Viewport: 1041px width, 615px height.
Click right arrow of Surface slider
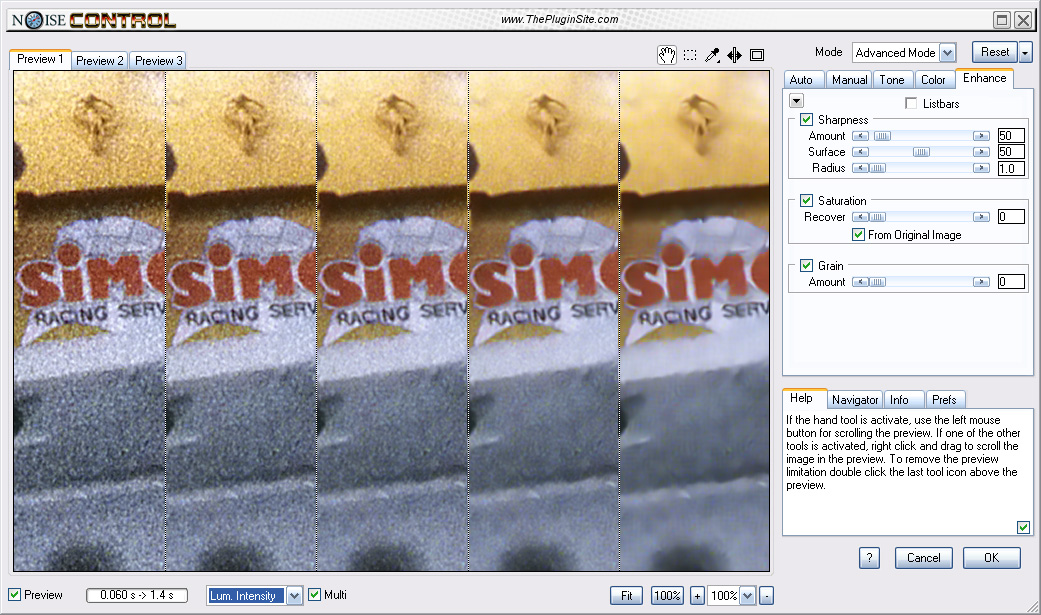[x=981, y=152]
